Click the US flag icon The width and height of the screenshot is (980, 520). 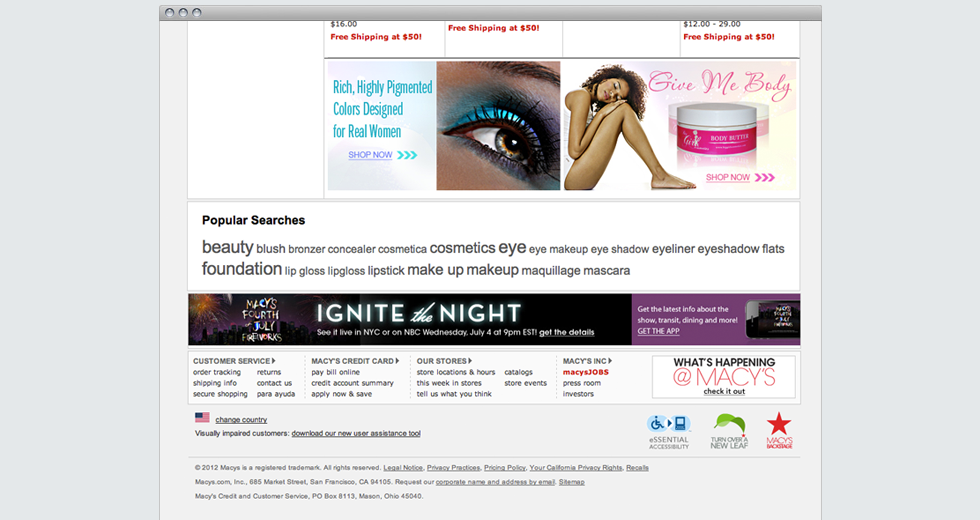(202, 418)
